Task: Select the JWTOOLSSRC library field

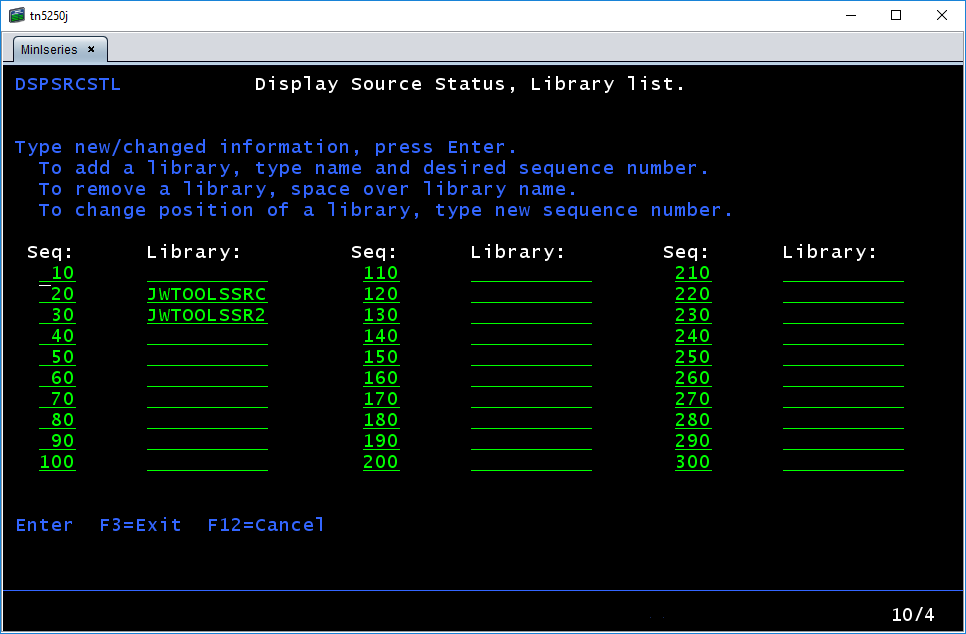Action: click(x=207, y=294)
